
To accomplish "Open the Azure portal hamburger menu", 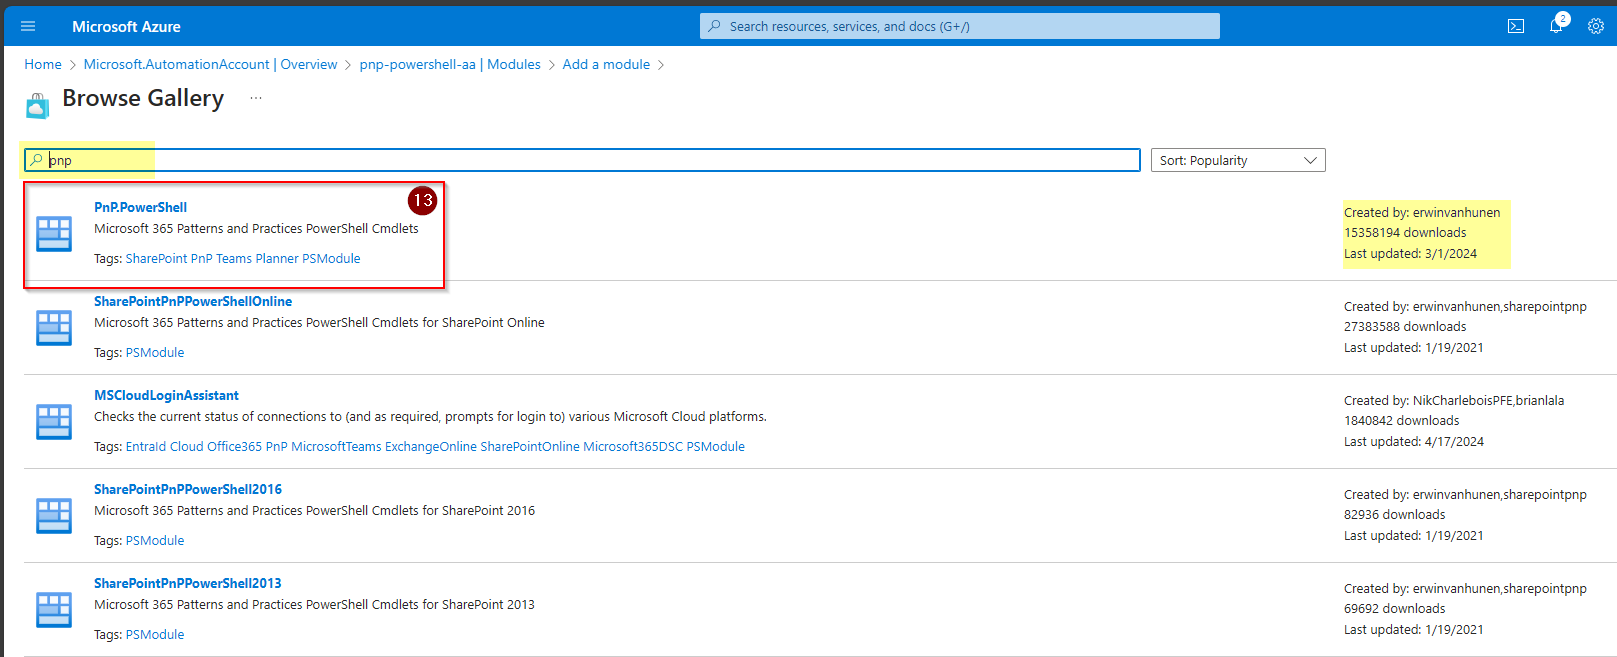I will tap(28, 26).
